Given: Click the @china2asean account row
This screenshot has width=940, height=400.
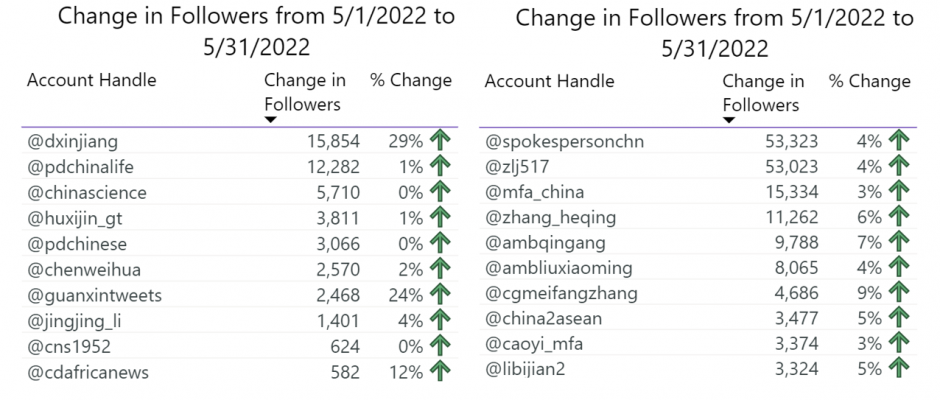Looking at the screenshot, I should pos(698,318).
